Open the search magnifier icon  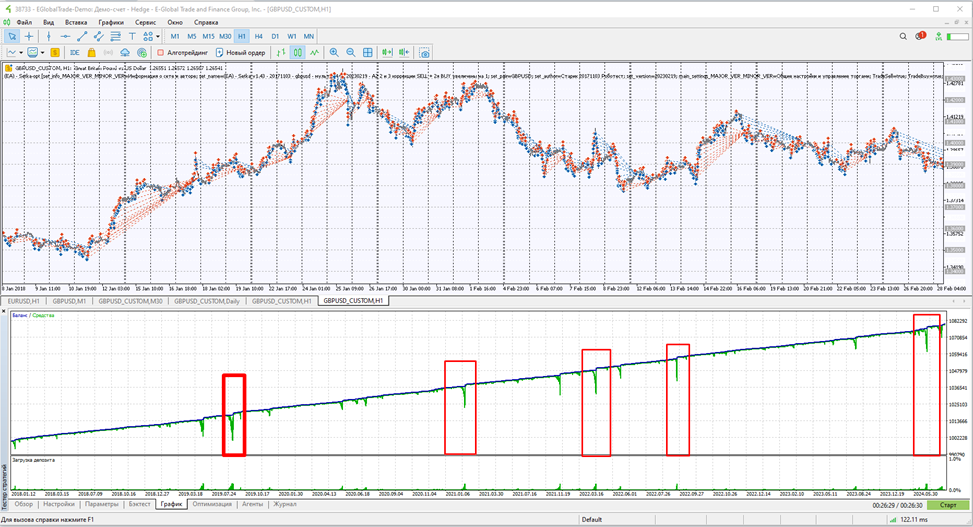coord(904,37)
